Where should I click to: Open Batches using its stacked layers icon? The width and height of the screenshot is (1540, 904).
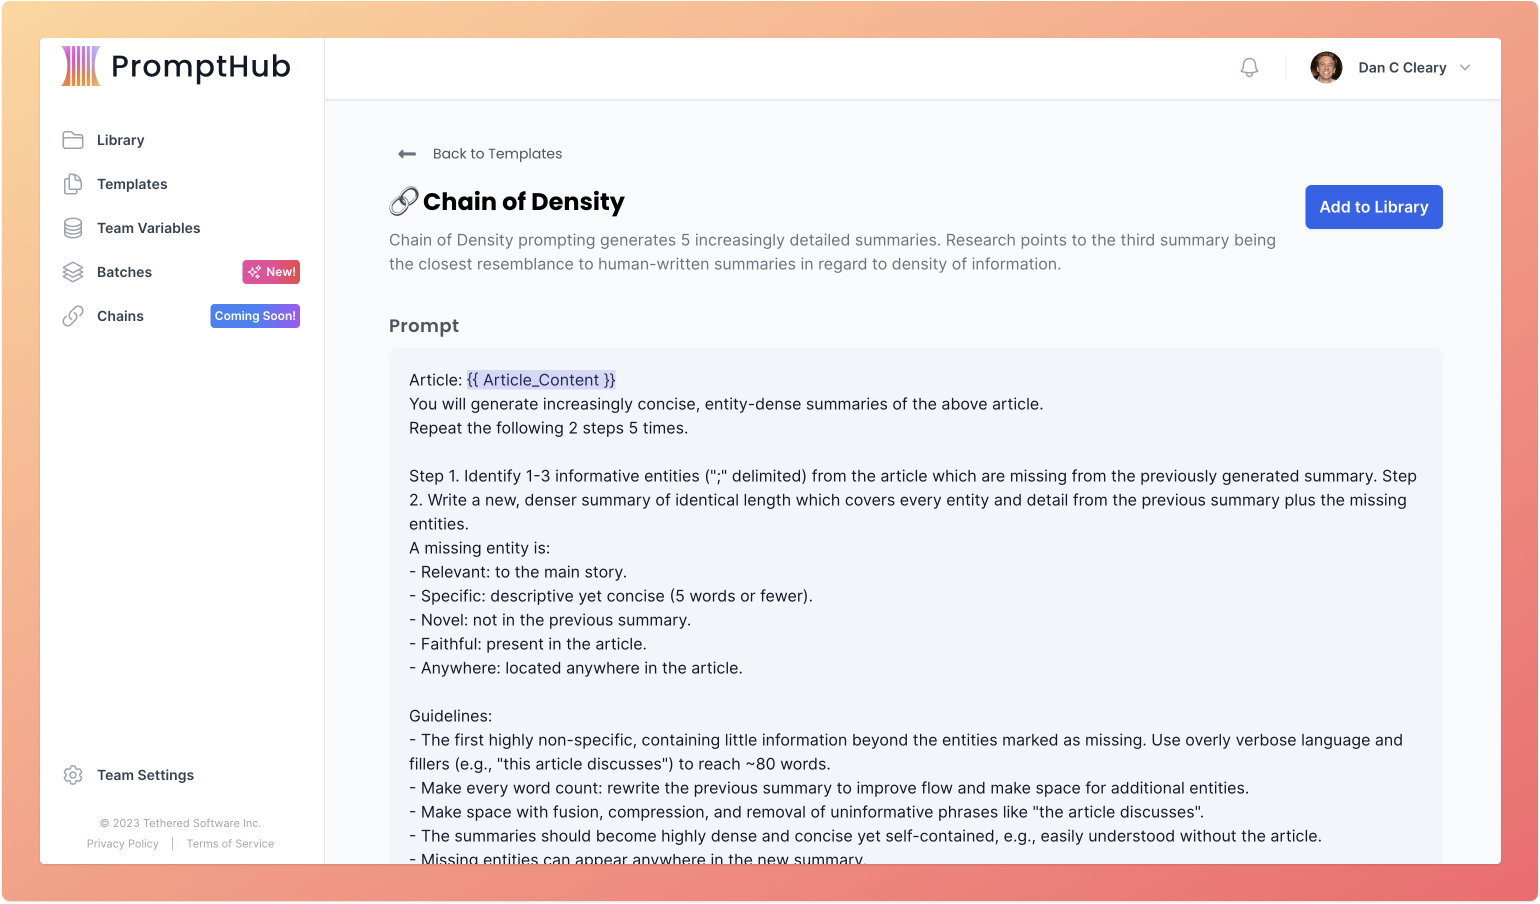(73, 271)
